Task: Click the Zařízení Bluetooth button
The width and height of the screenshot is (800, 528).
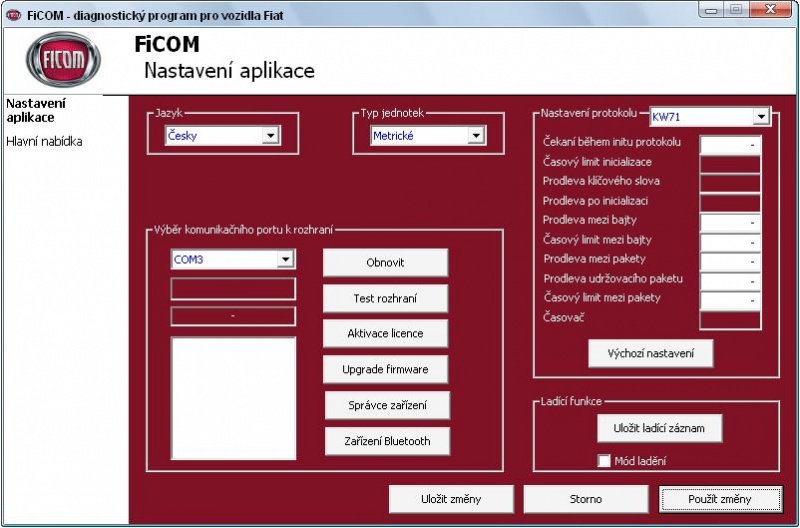Action: click(387, 441)
